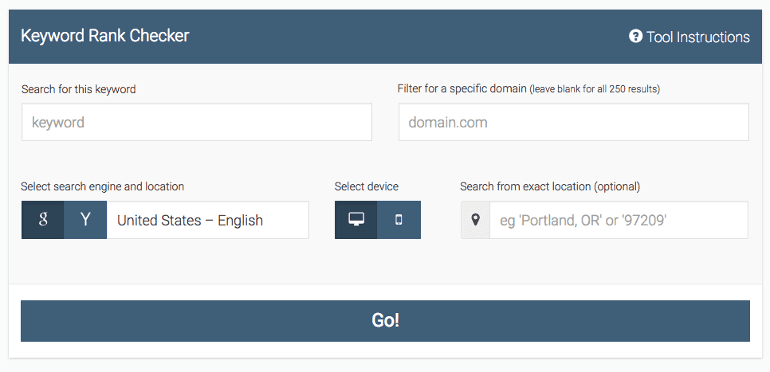
Task: Choose the desktop device icon
Action: point(356,220)
